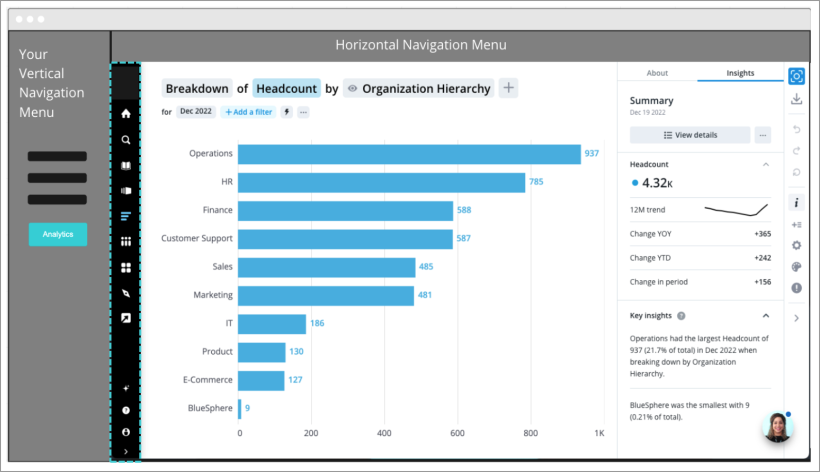Click the capture icon atop right toolbar
Image resolution: width=820 pixels, height=472 pixels.
(x=796, y=76)
